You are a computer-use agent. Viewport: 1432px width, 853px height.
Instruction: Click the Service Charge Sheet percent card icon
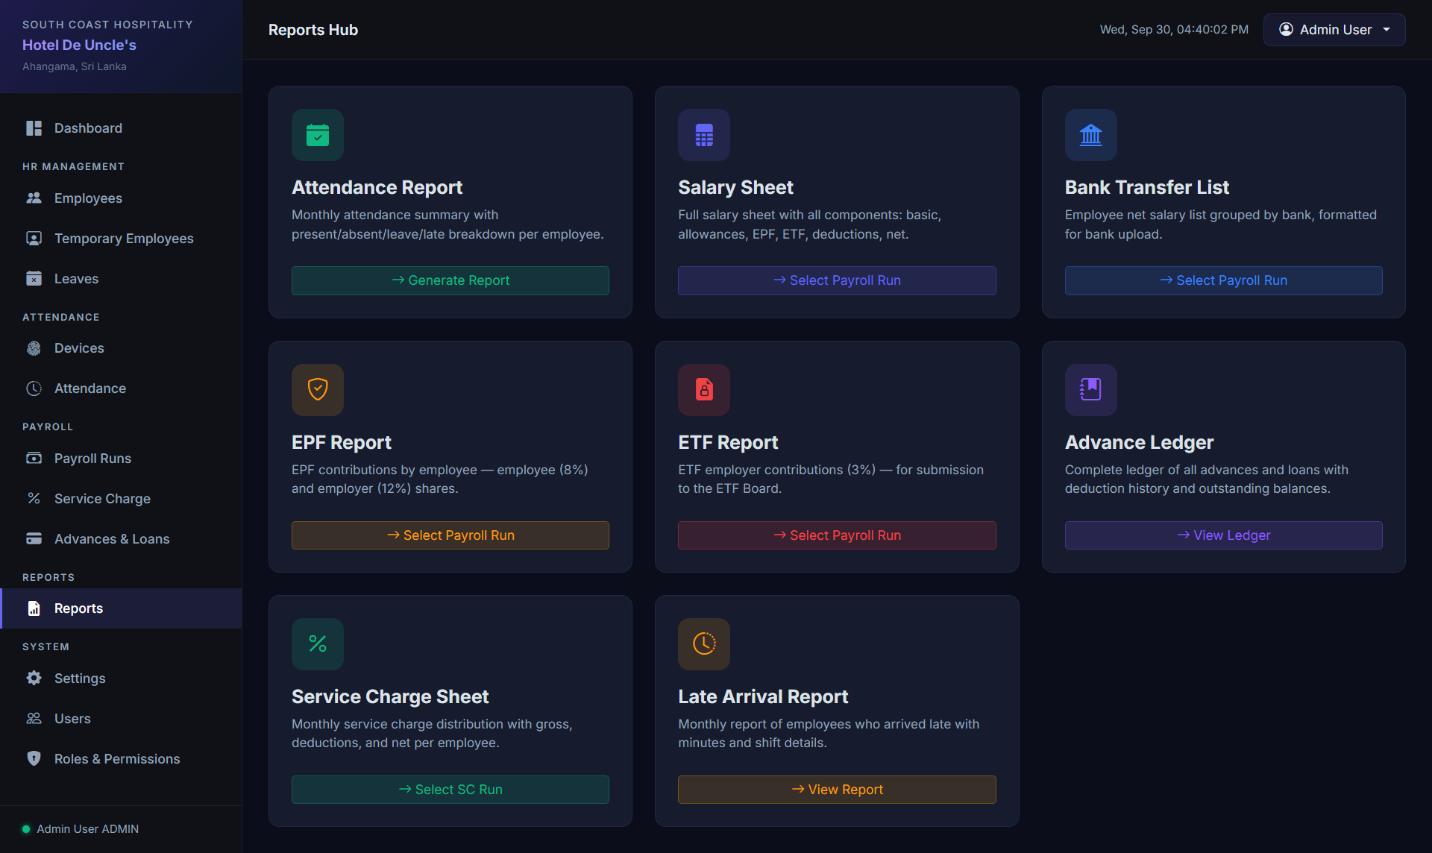click(x=318, y=644)
